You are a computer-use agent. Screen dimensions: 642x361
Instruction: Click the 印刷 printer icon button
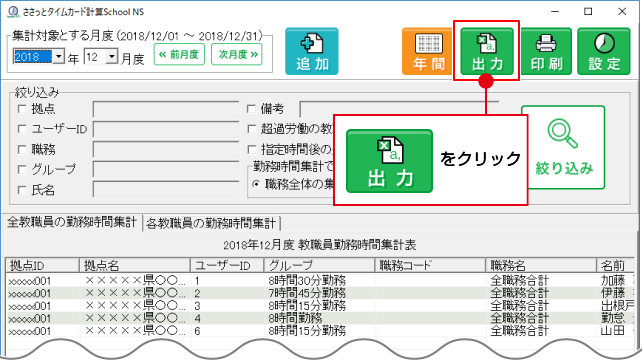546,52
